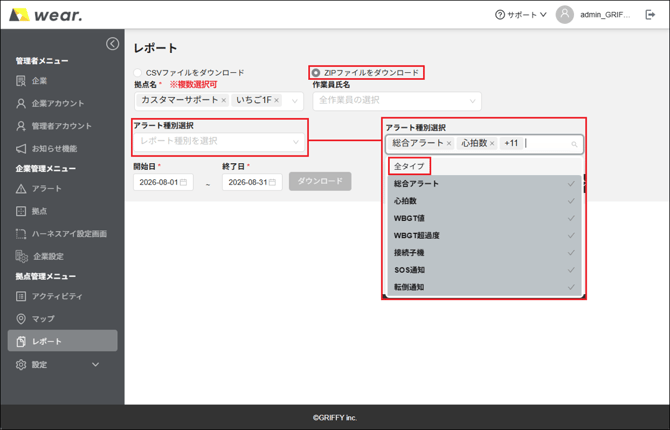Click the admin_GRIF... username
Screen dimensions: 670x430
pyautogui.click(x=605, y=15)
